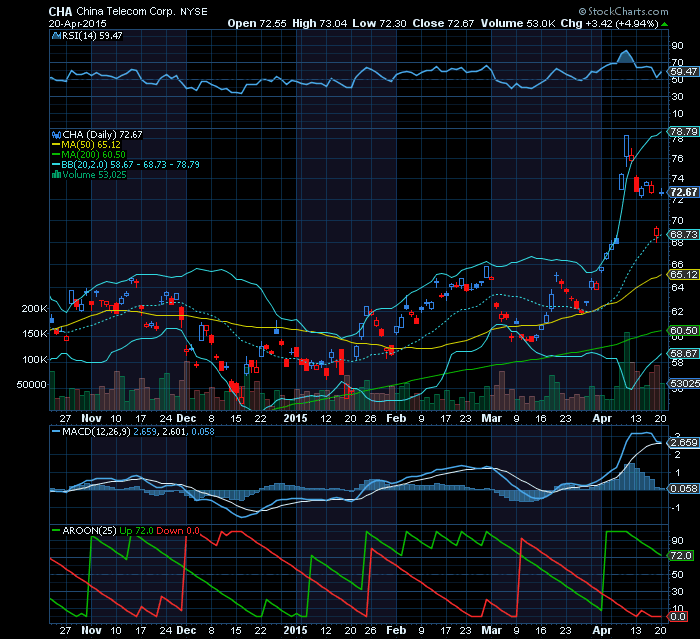
Task: Click the Apr label below price chart
Action: [602, 418]
